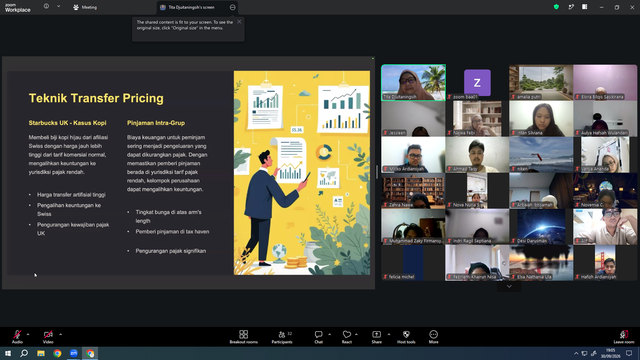Select Elsa Nathania's sunset background tile
Screen dimensions: 640x360
tap(541, 262)
